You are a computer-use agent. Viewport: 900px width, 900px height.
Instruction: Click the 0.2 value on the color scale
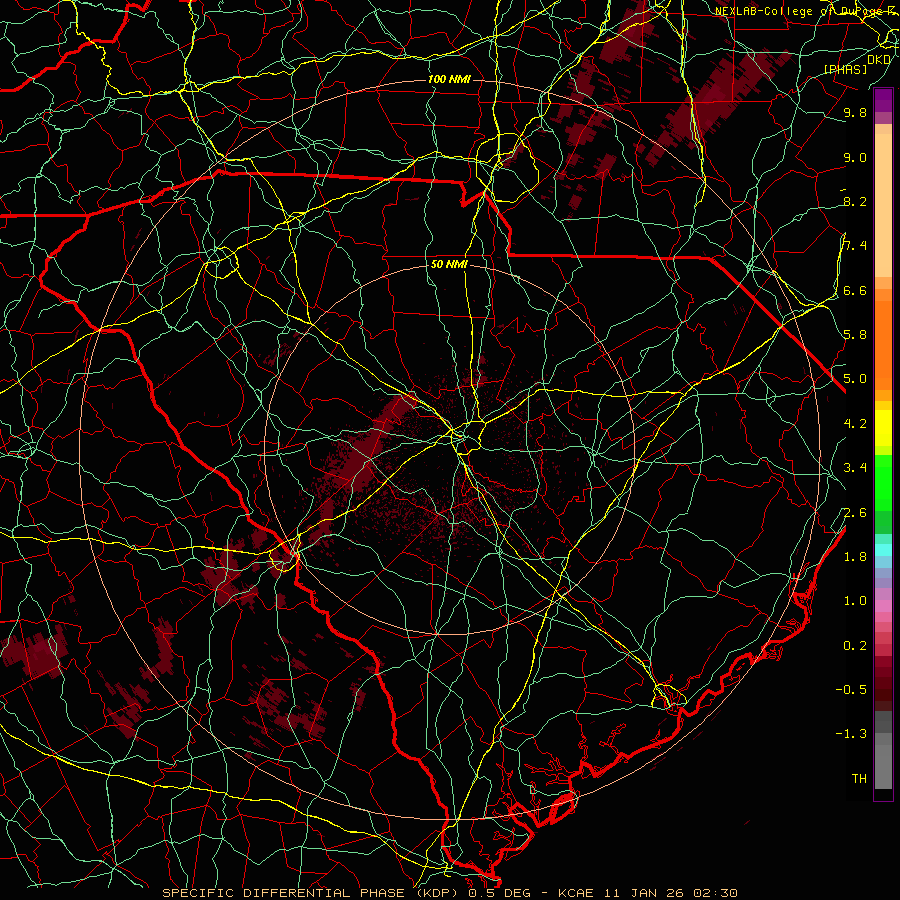click(855, 645)
